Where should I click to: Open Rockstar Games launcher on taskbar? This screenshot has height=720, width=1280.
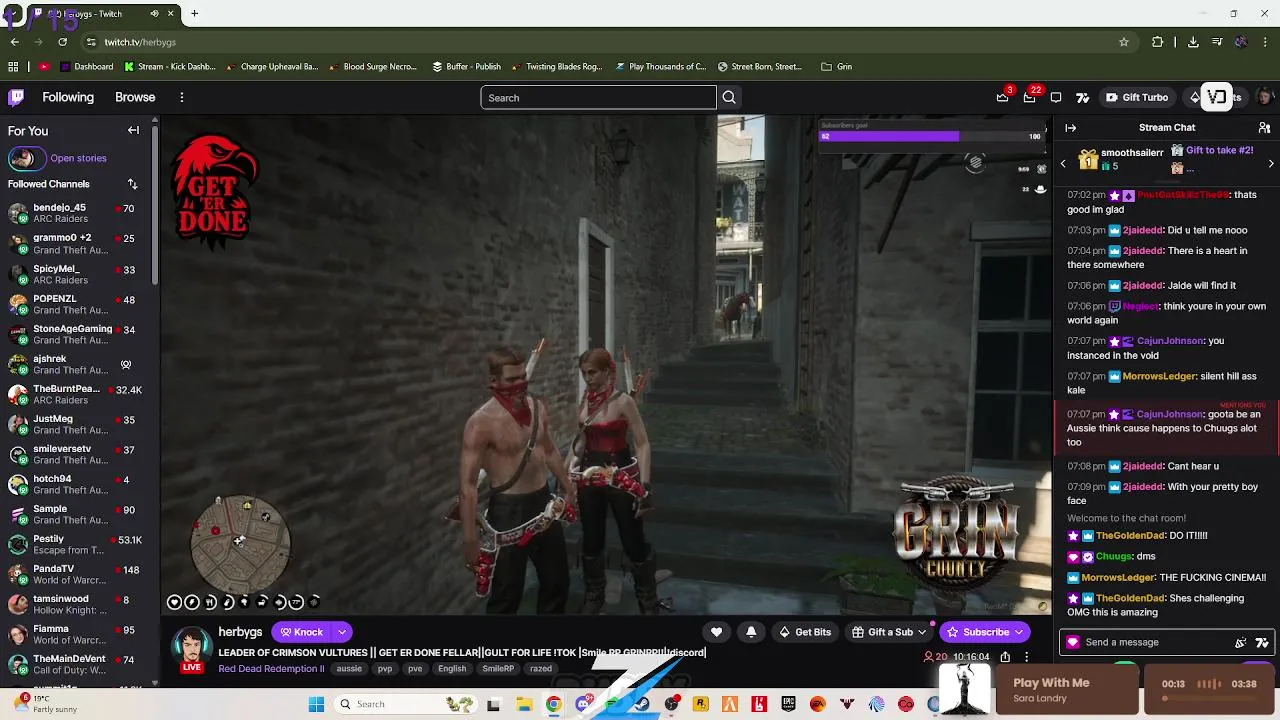pos(700,704)
